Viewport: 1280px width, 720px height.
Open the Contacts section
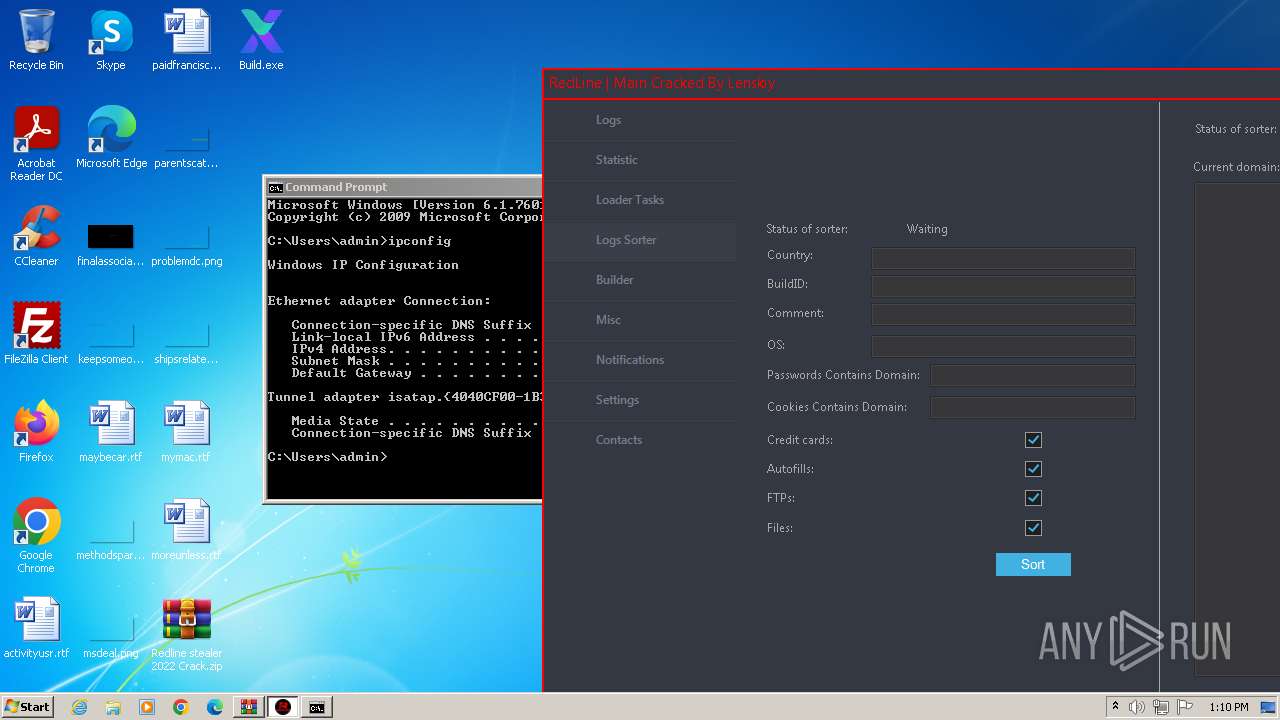pos(640,440)
